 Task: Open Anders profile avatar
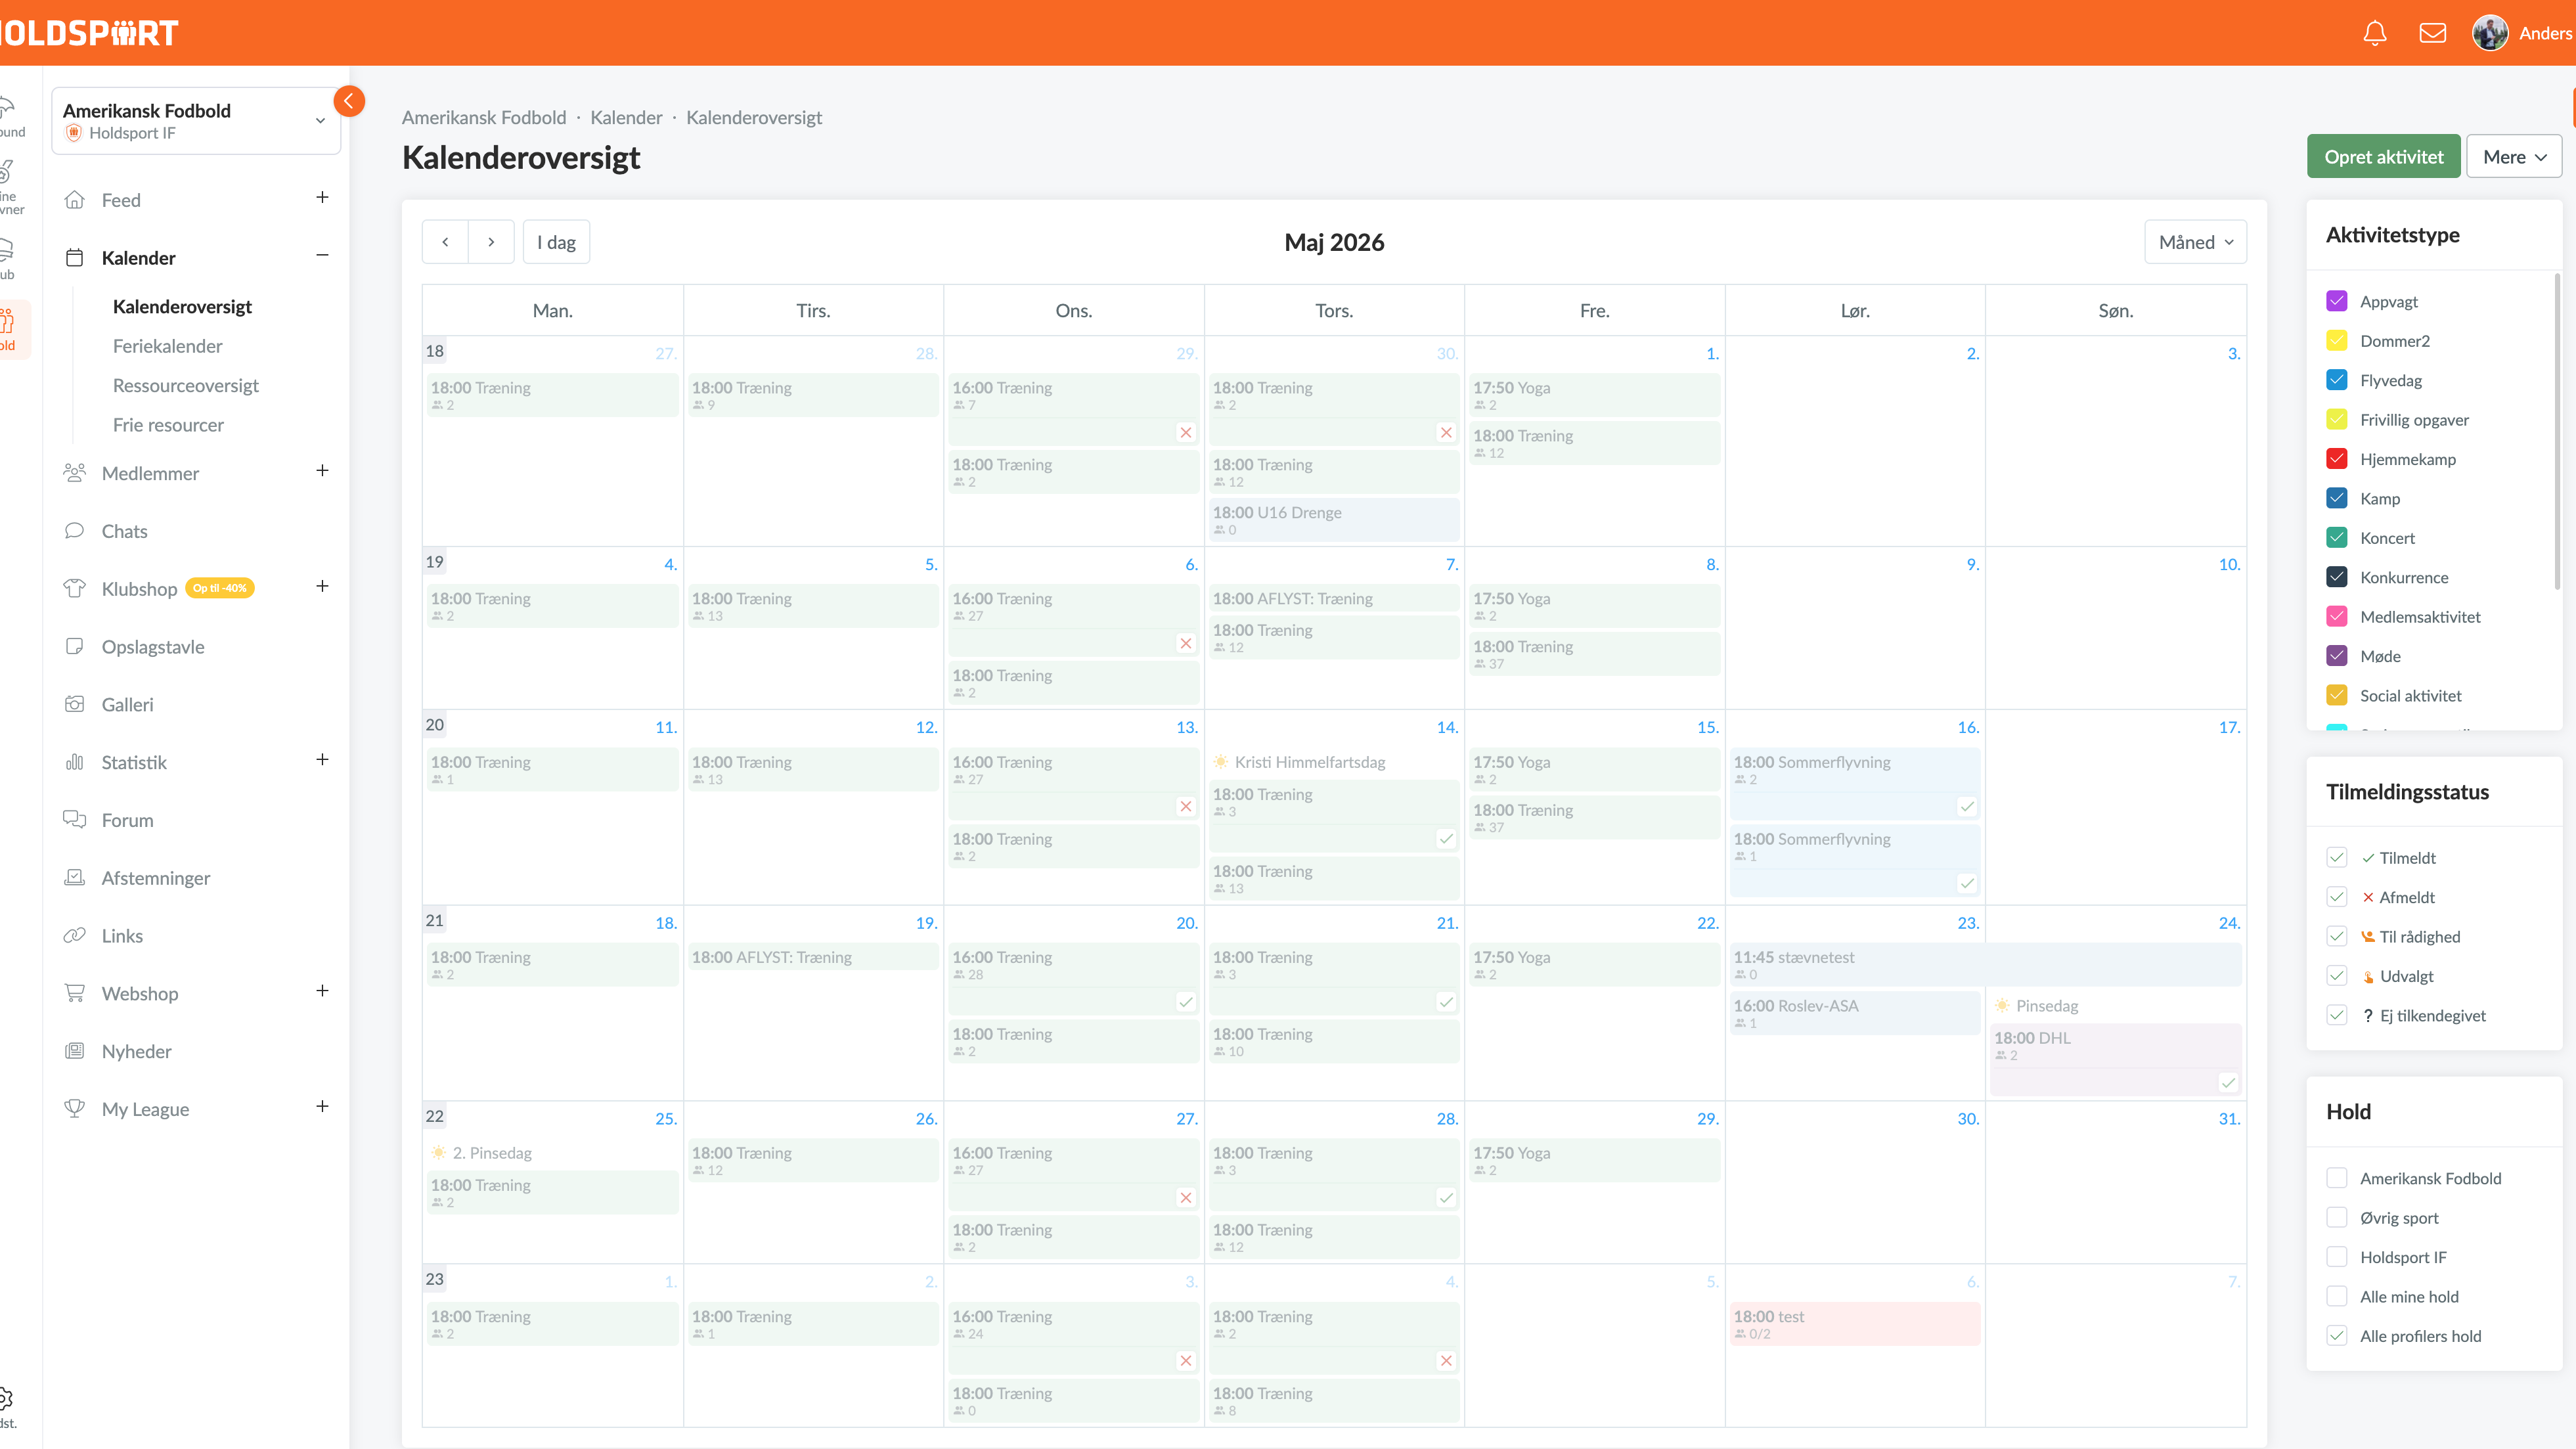pyautogui.click(x=2490, y=33)
